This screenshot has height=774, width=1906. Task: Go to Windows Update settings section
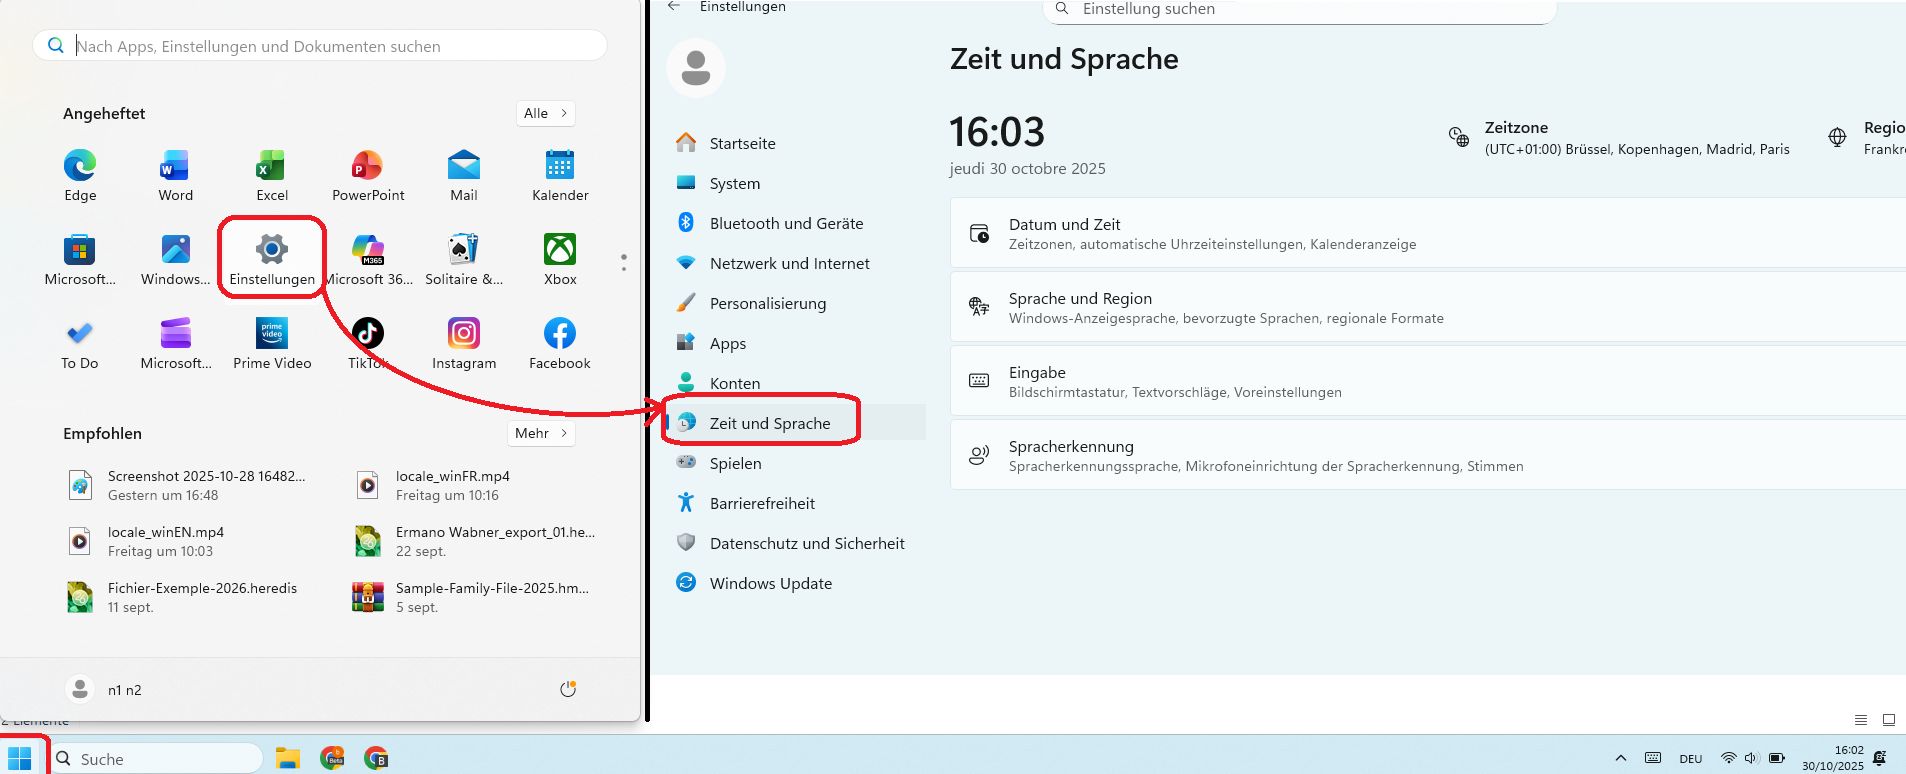(x=770, y=583)
